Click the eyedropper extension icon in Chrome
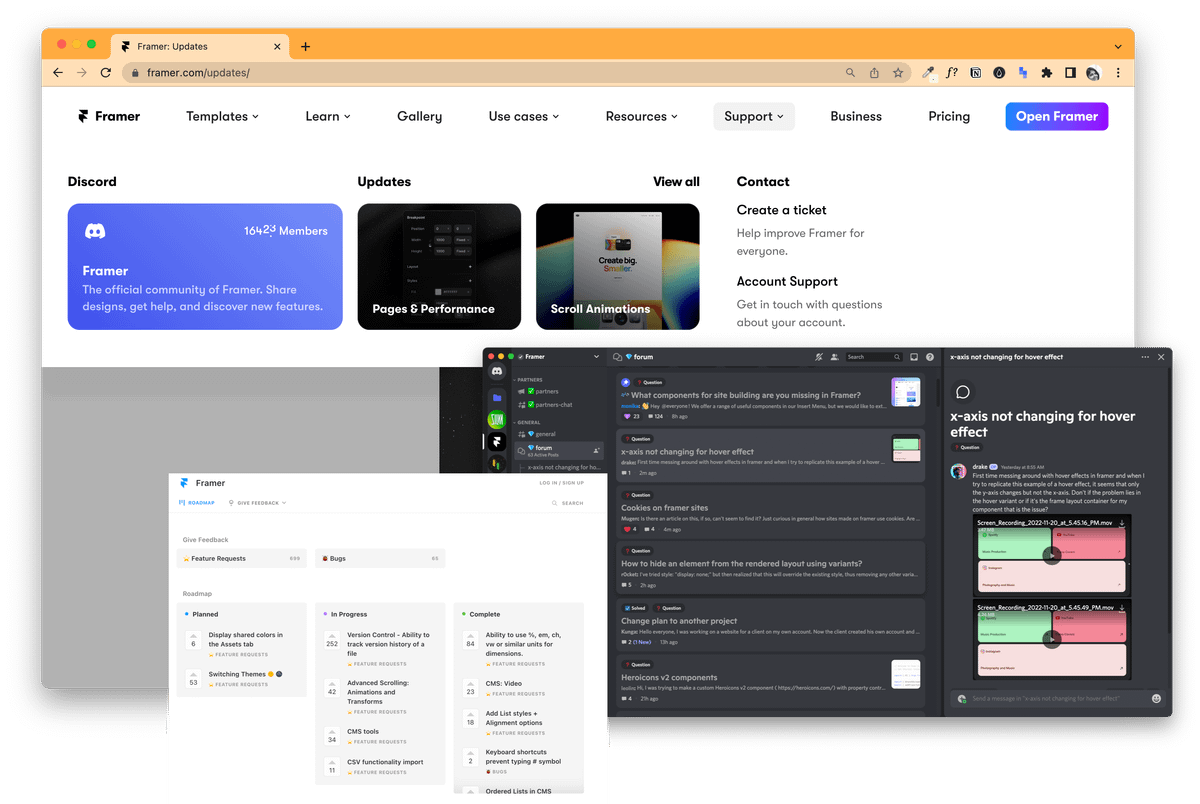Viewport: 1200px width, 804px height. [928, 73]
